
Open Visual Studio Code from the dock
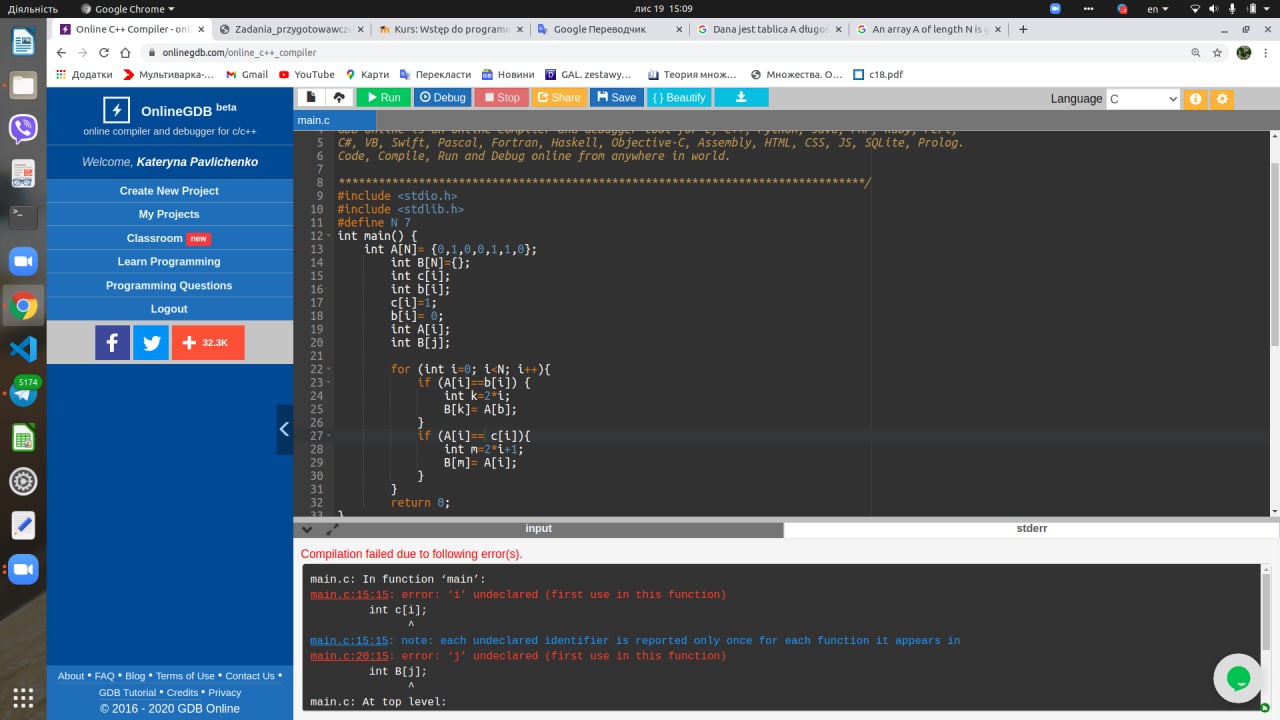[x=23, y=349]
